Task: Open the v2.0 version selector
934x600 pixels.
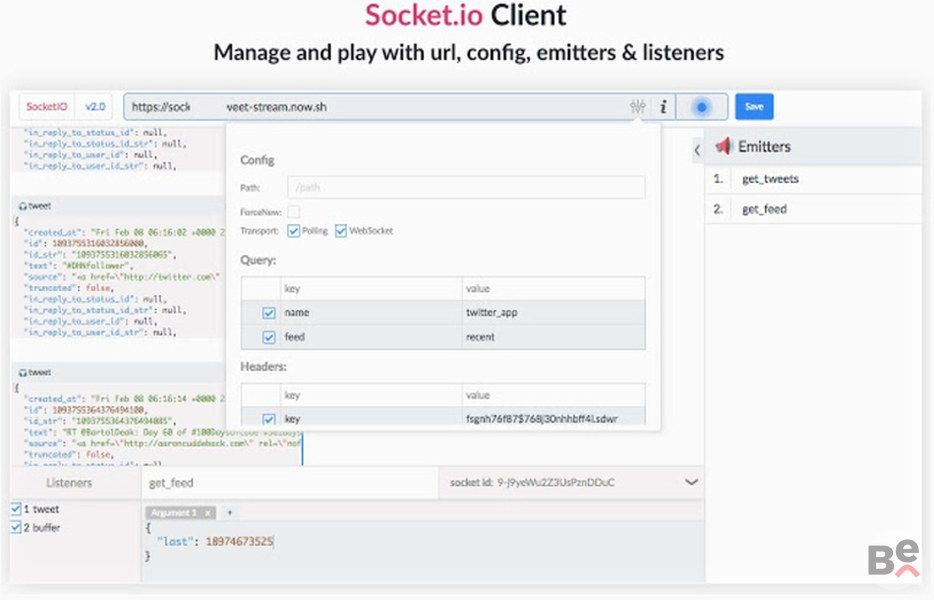Action: [95, 106]
